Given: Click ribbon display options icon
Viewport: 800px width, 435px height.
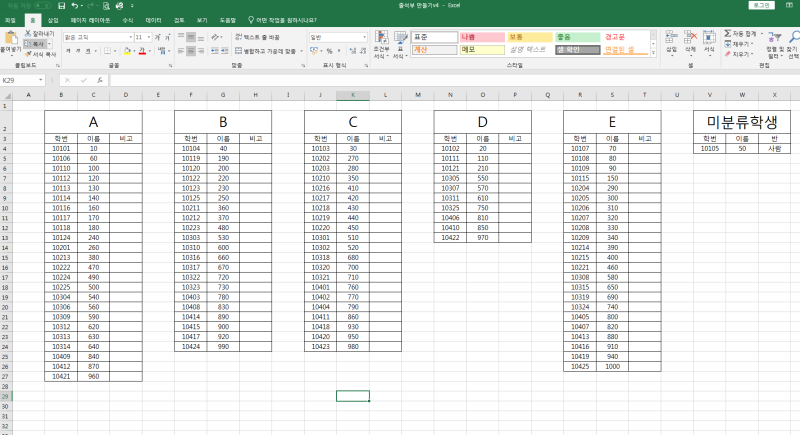Looking at the screenshot, I should (789, 5).
